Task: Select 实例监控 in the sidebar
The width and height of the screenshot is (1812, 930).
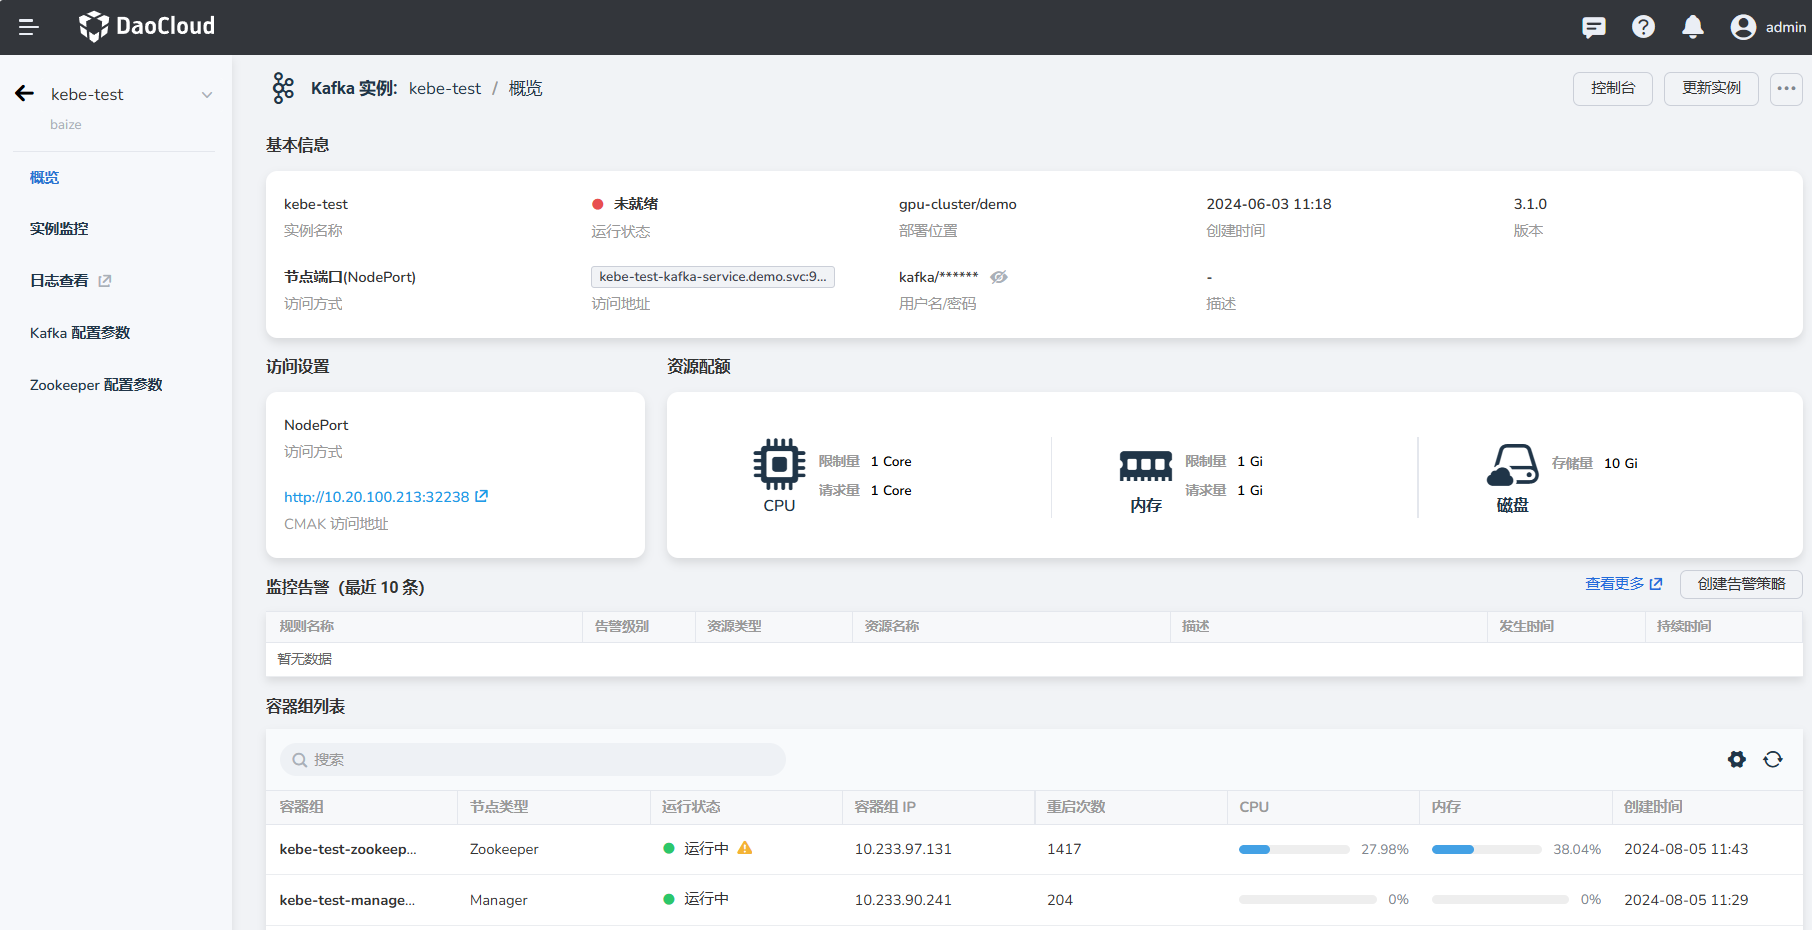Action: pos(59,229)
